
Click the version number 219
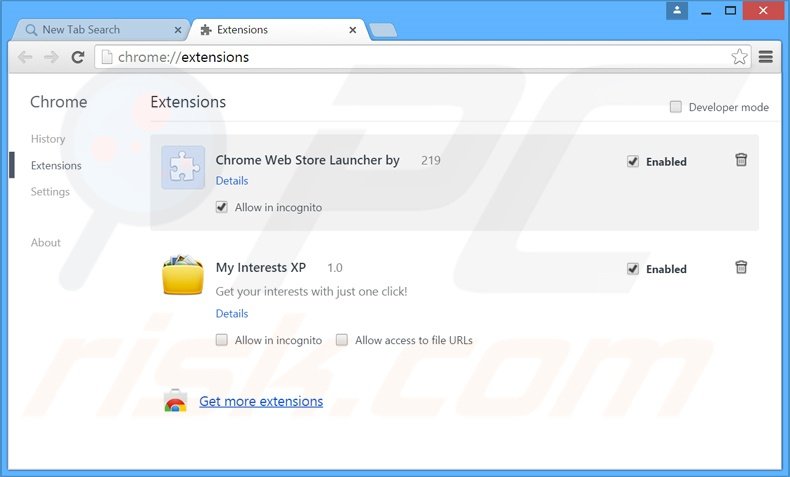[x=431, y=160]
